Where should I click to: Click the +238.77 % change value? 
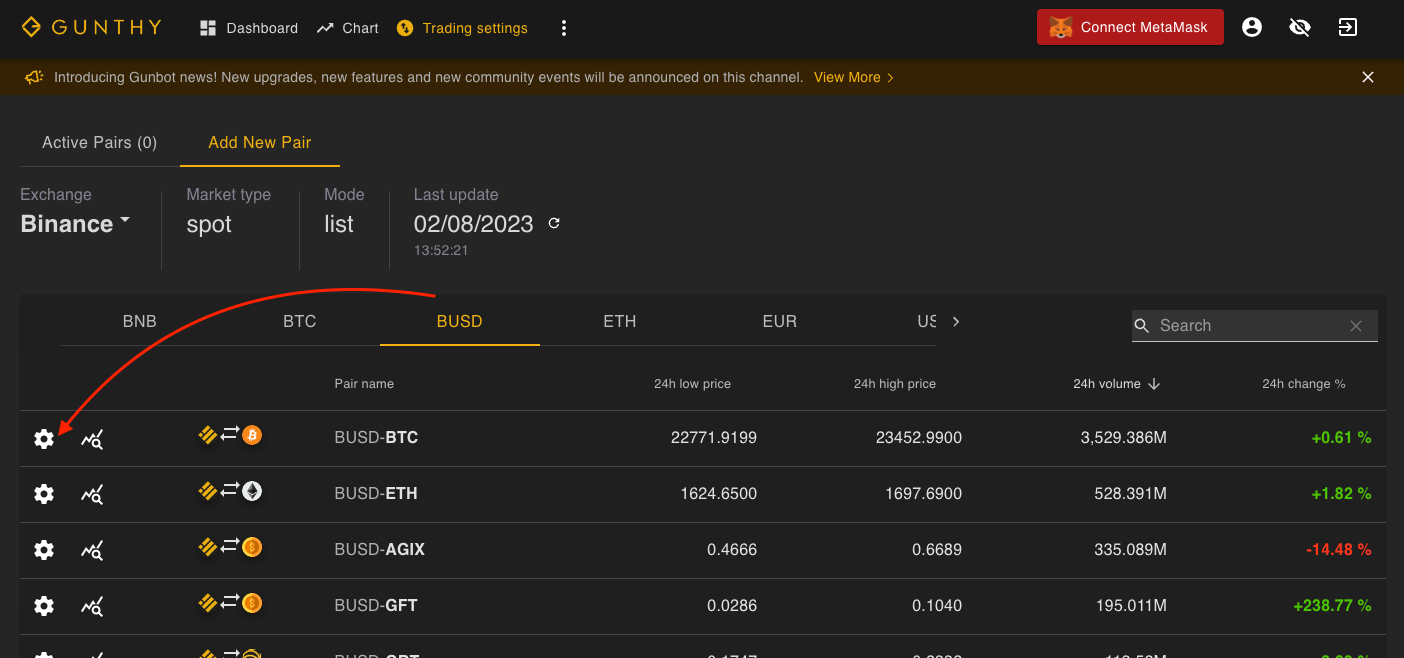pyautogui.click(x=1332, y=606)
